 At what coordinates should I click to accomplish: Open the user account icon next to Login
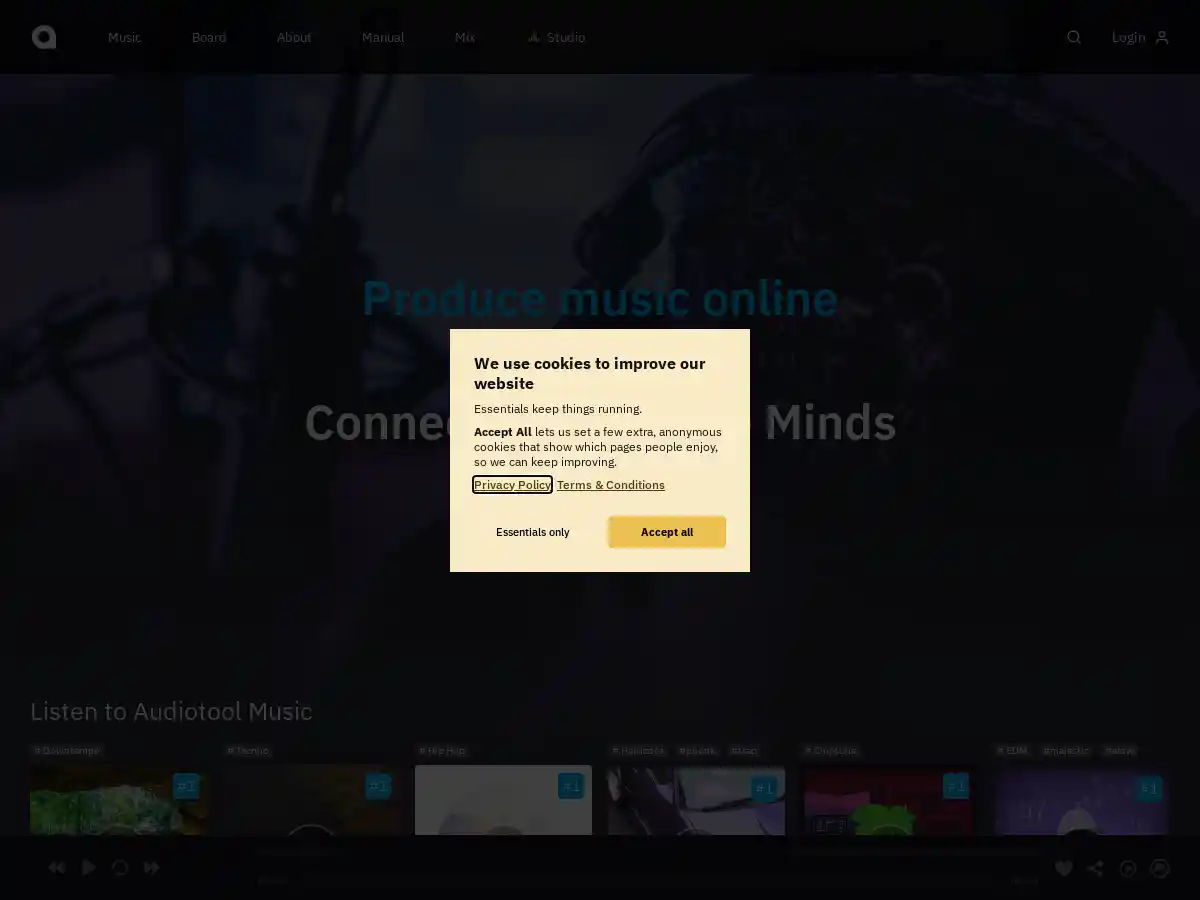[x=1162, y=37]
